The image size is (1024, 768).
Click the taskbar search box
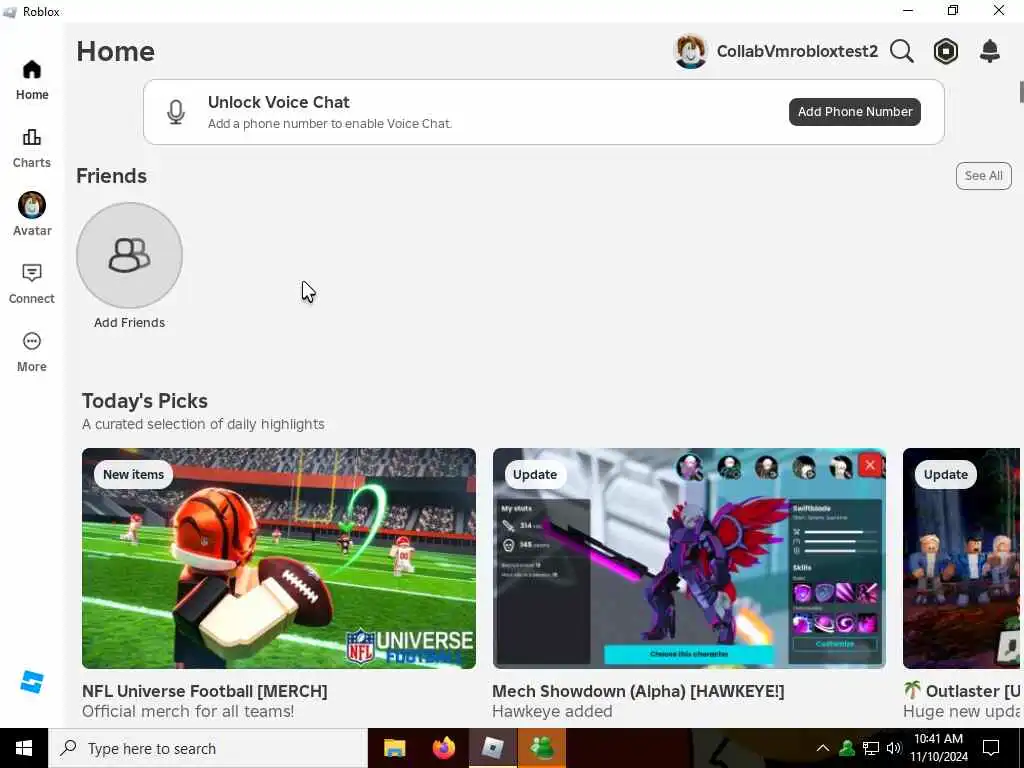click(208, 748)
